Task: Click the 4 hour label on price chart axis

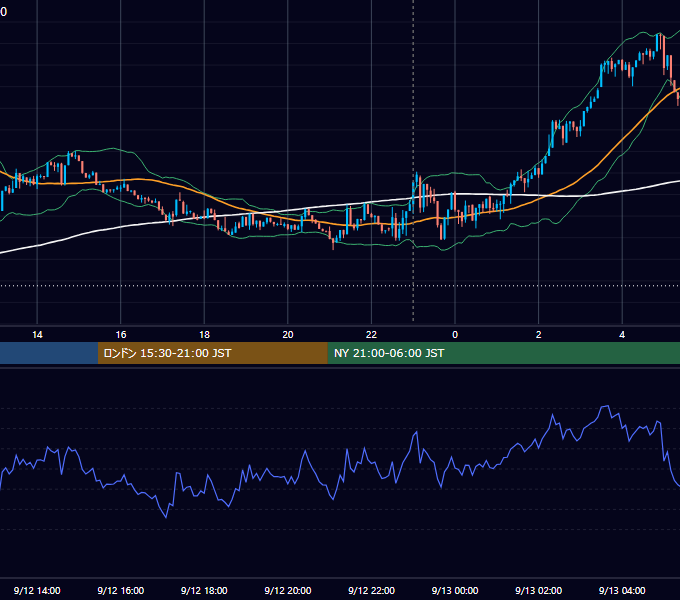Action: 622,335
